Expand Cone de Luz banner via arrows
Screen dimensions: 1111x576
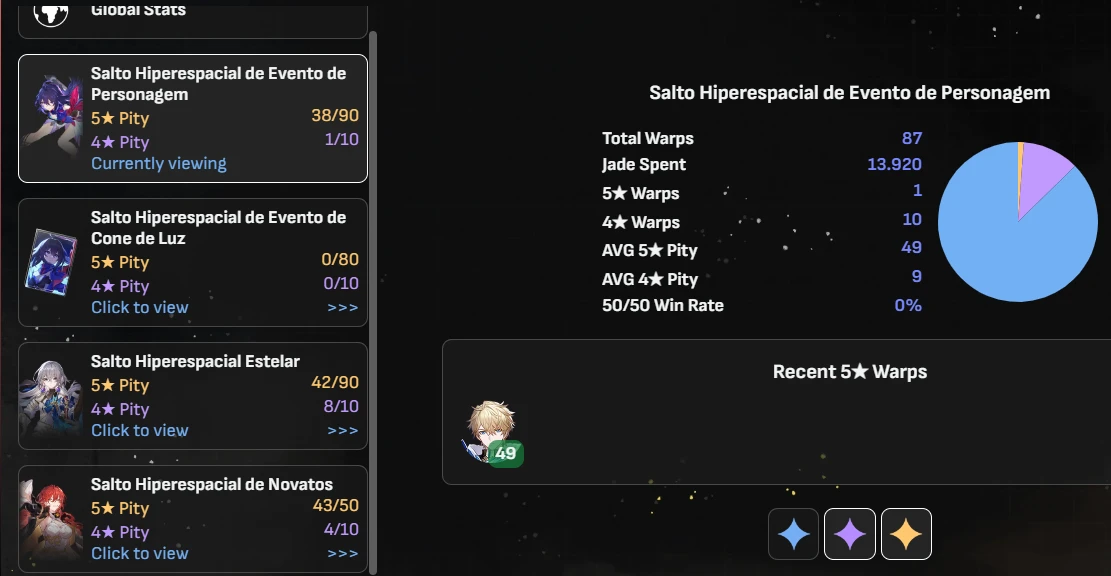tap(343, 307)
